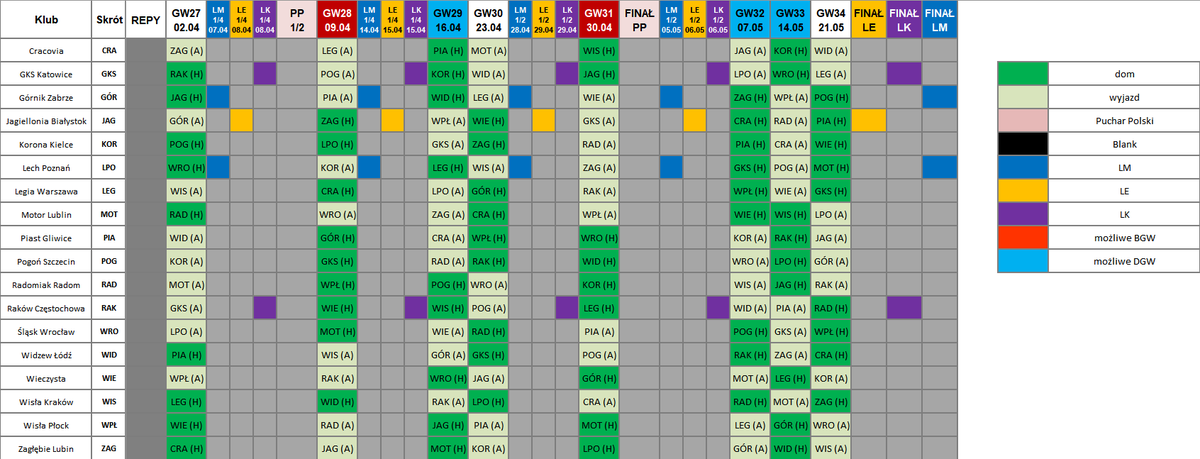
Task: Click the 'FINAŁ PP' header cell
Action: 639,20
